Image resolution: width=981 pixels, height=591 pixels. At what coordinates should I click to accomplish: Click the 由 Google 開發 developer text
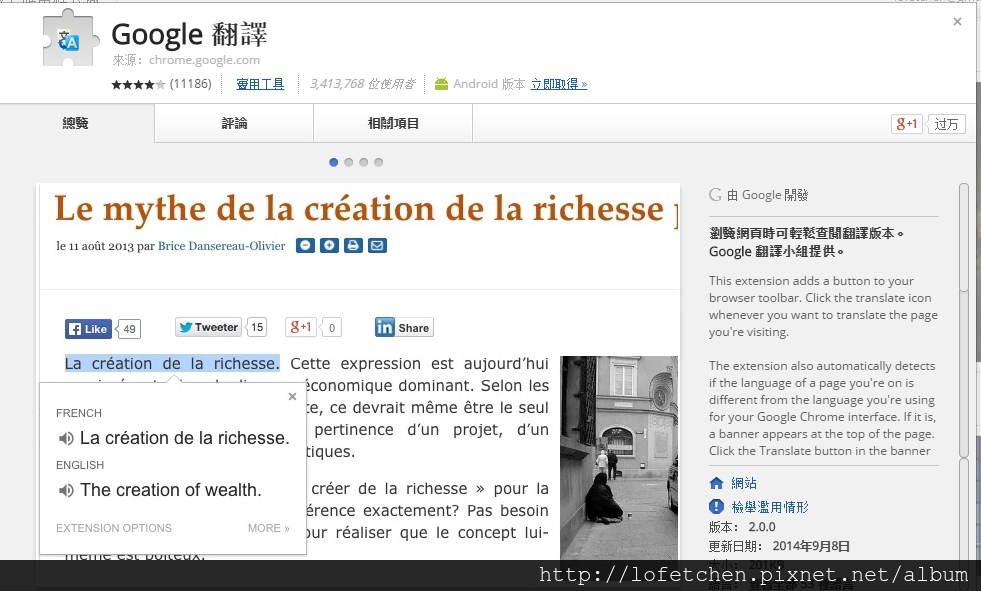pos(768,195)
